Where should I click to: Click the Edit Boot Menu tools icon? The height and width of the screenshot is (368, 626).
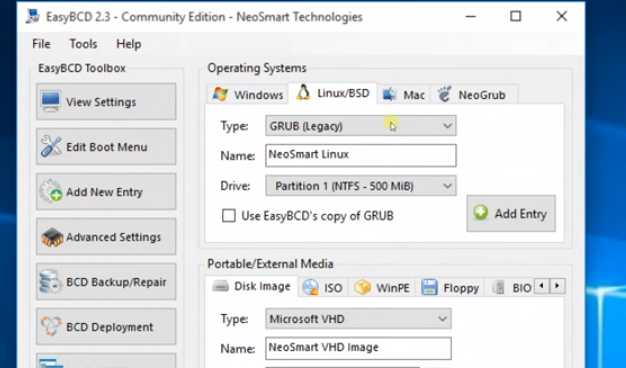[x=51, y=146]
